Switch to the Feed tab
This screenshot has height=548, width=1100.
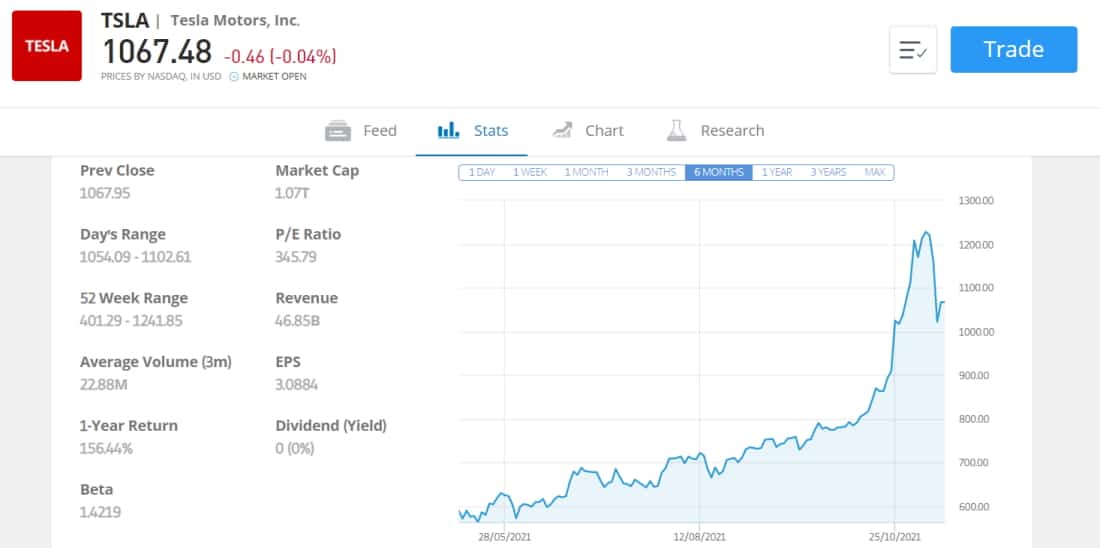pos(361,131)
